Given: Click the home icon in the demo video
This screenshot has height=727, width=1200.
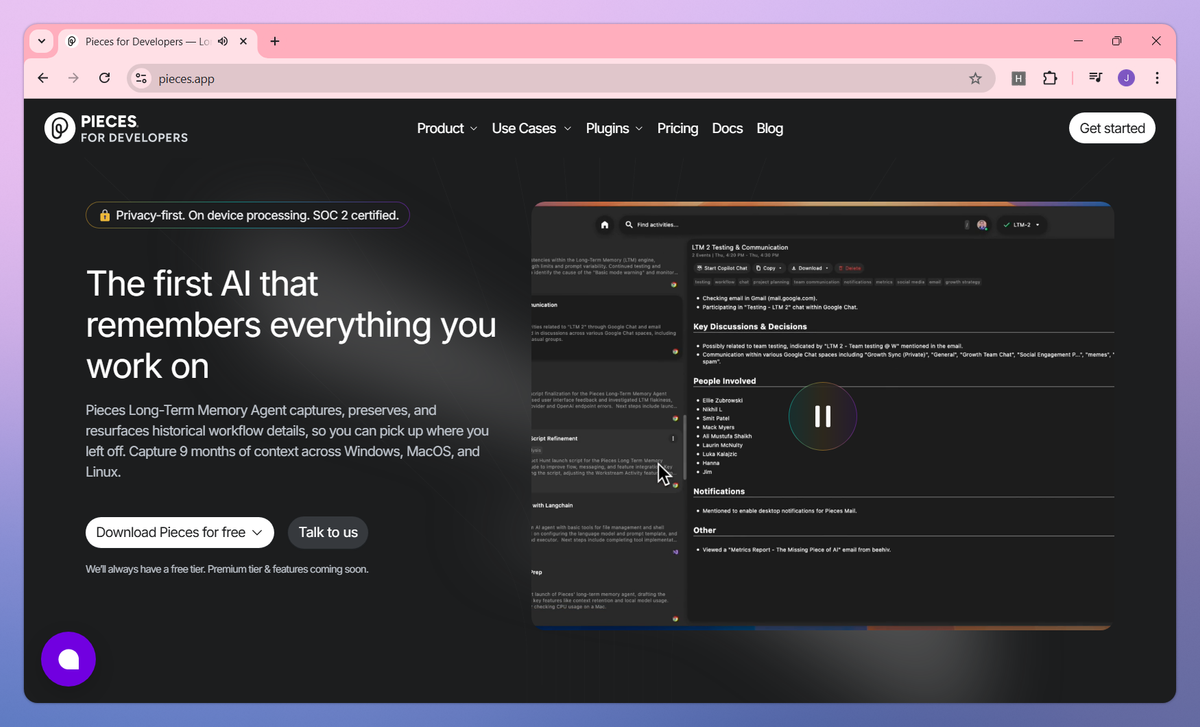Looking at the screenshot, I should (x=605, y=225).
